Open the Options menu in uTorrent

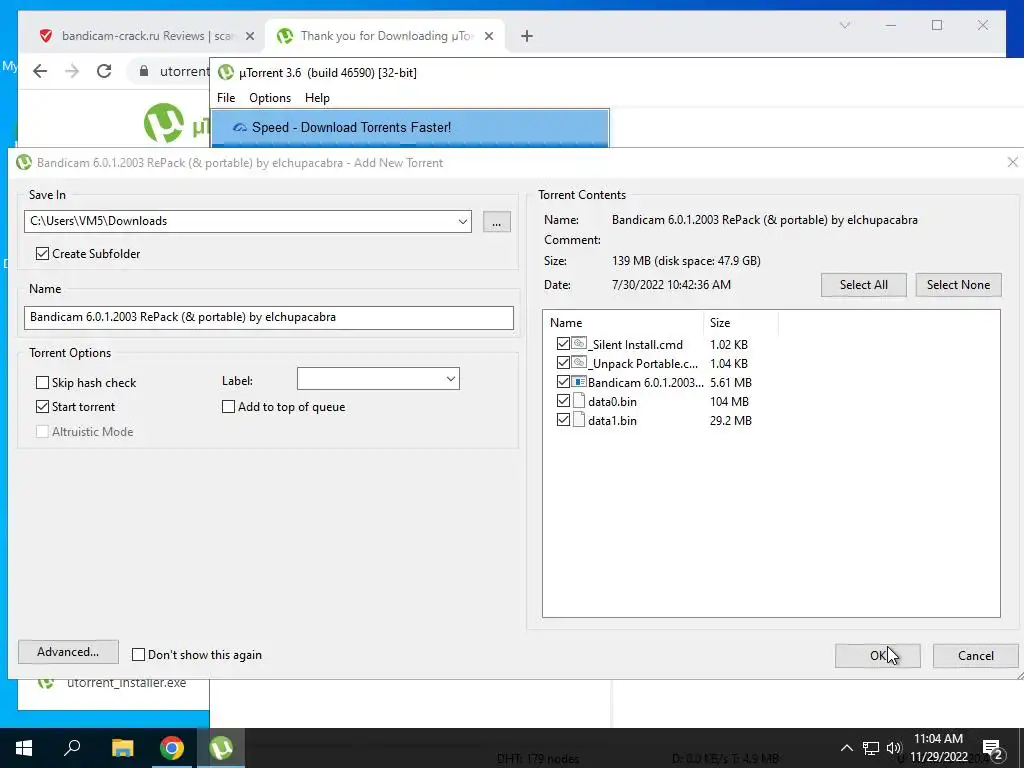click(270, 98)
